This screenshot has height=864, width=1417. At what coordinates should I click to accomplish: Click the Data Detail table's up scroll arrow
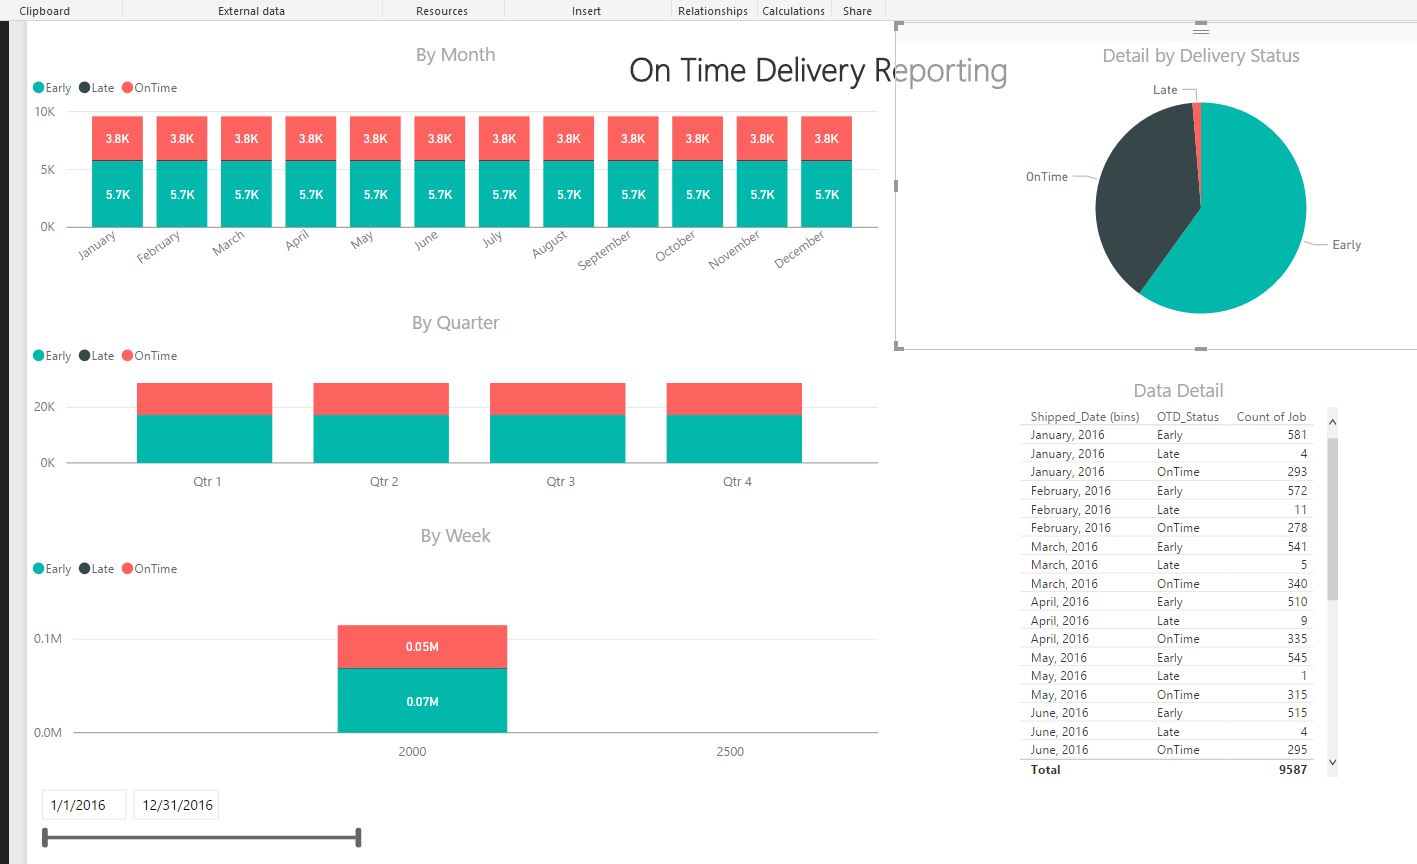pyautogui.click(x=1332, y=423)
